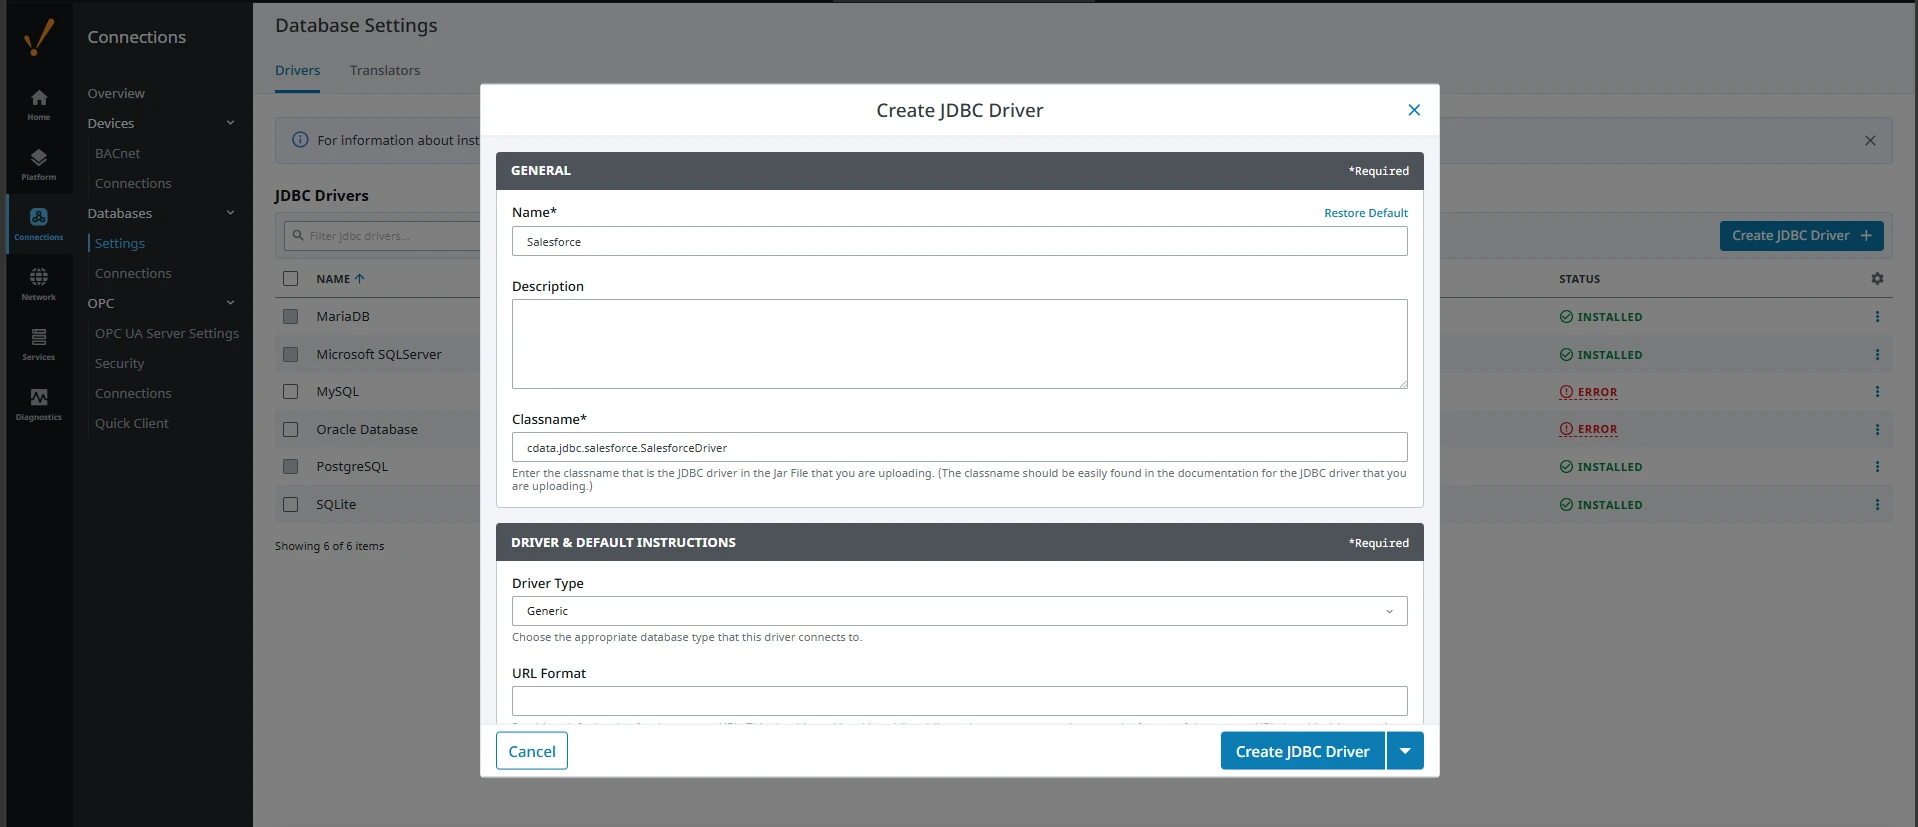
Task: Open the Services section icon
Action: [39, 344]
